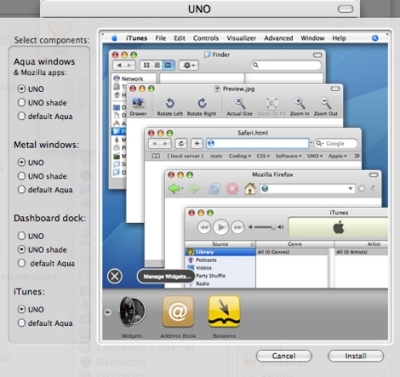This screenshot has height=377, width=400.
Task: Click the Cancel button
Action: coord(284,356)
